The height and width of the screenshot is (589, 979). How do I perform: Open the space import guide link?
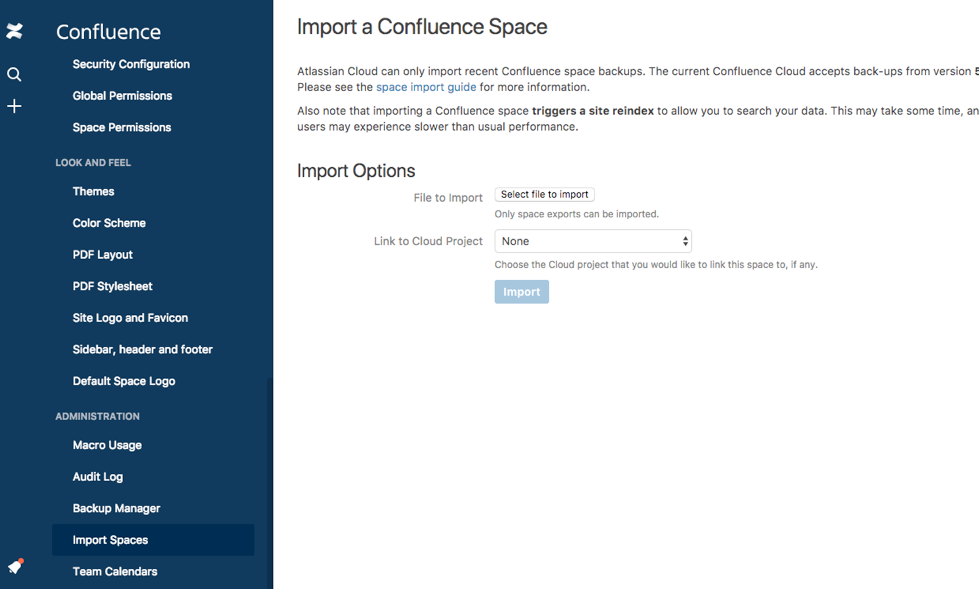[426, 87]
